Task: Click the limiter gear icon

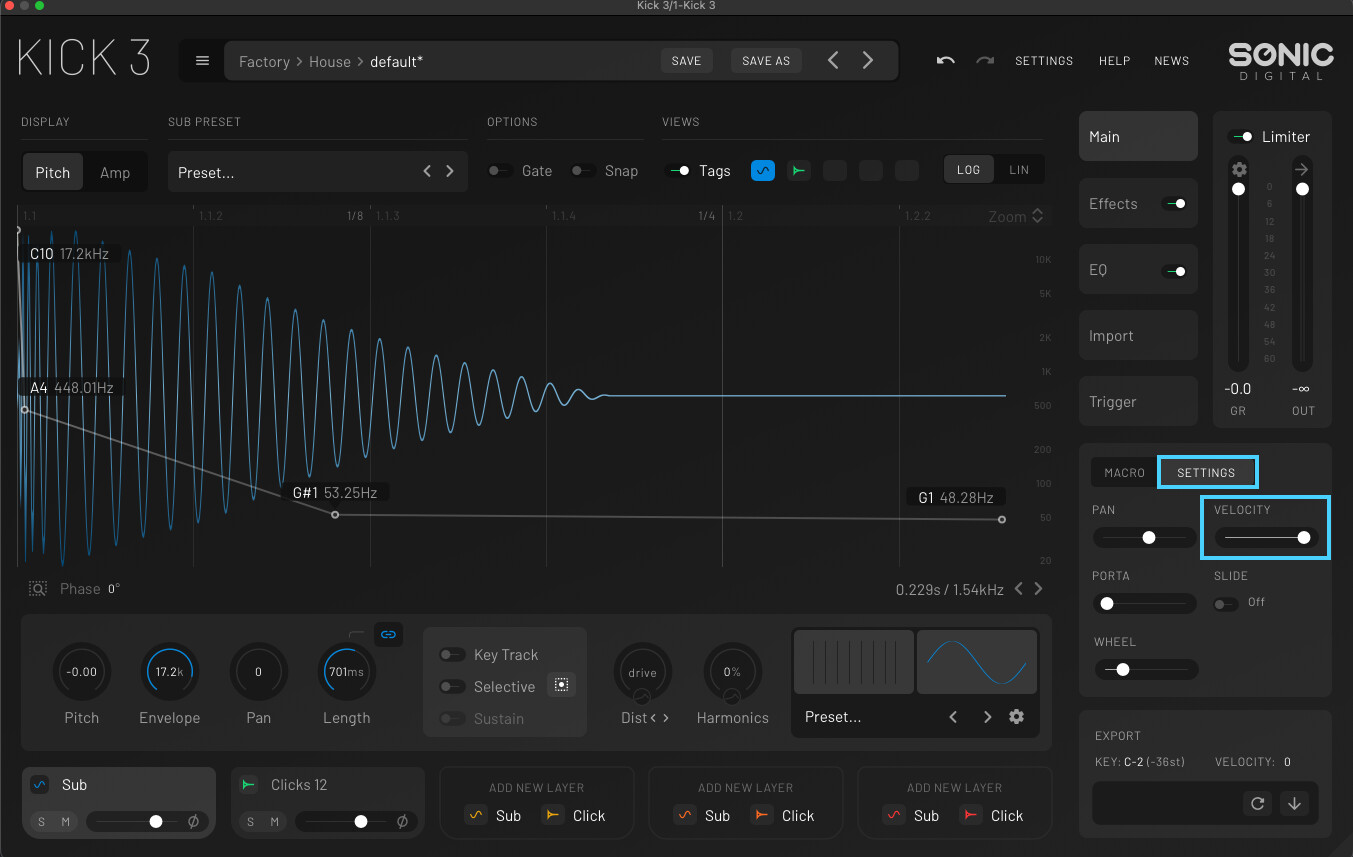Action: pyautogui.click(x=1239, y=169)
